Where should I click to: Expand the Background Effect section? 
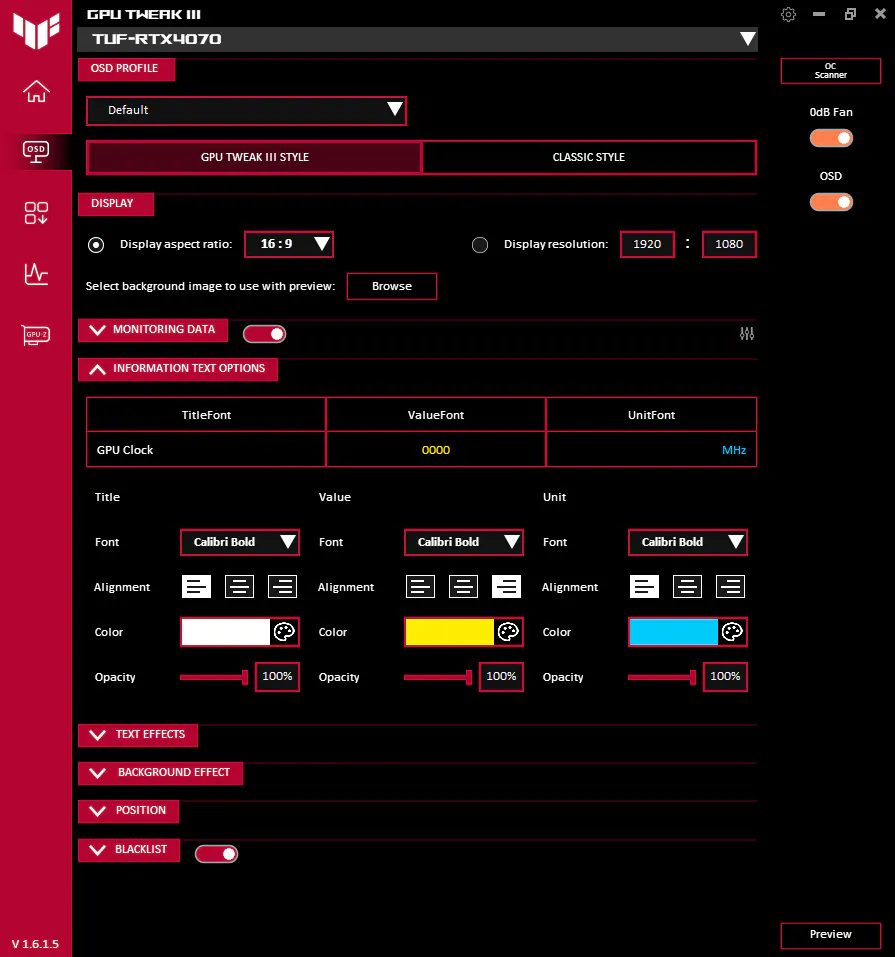[x=161, y=773]
